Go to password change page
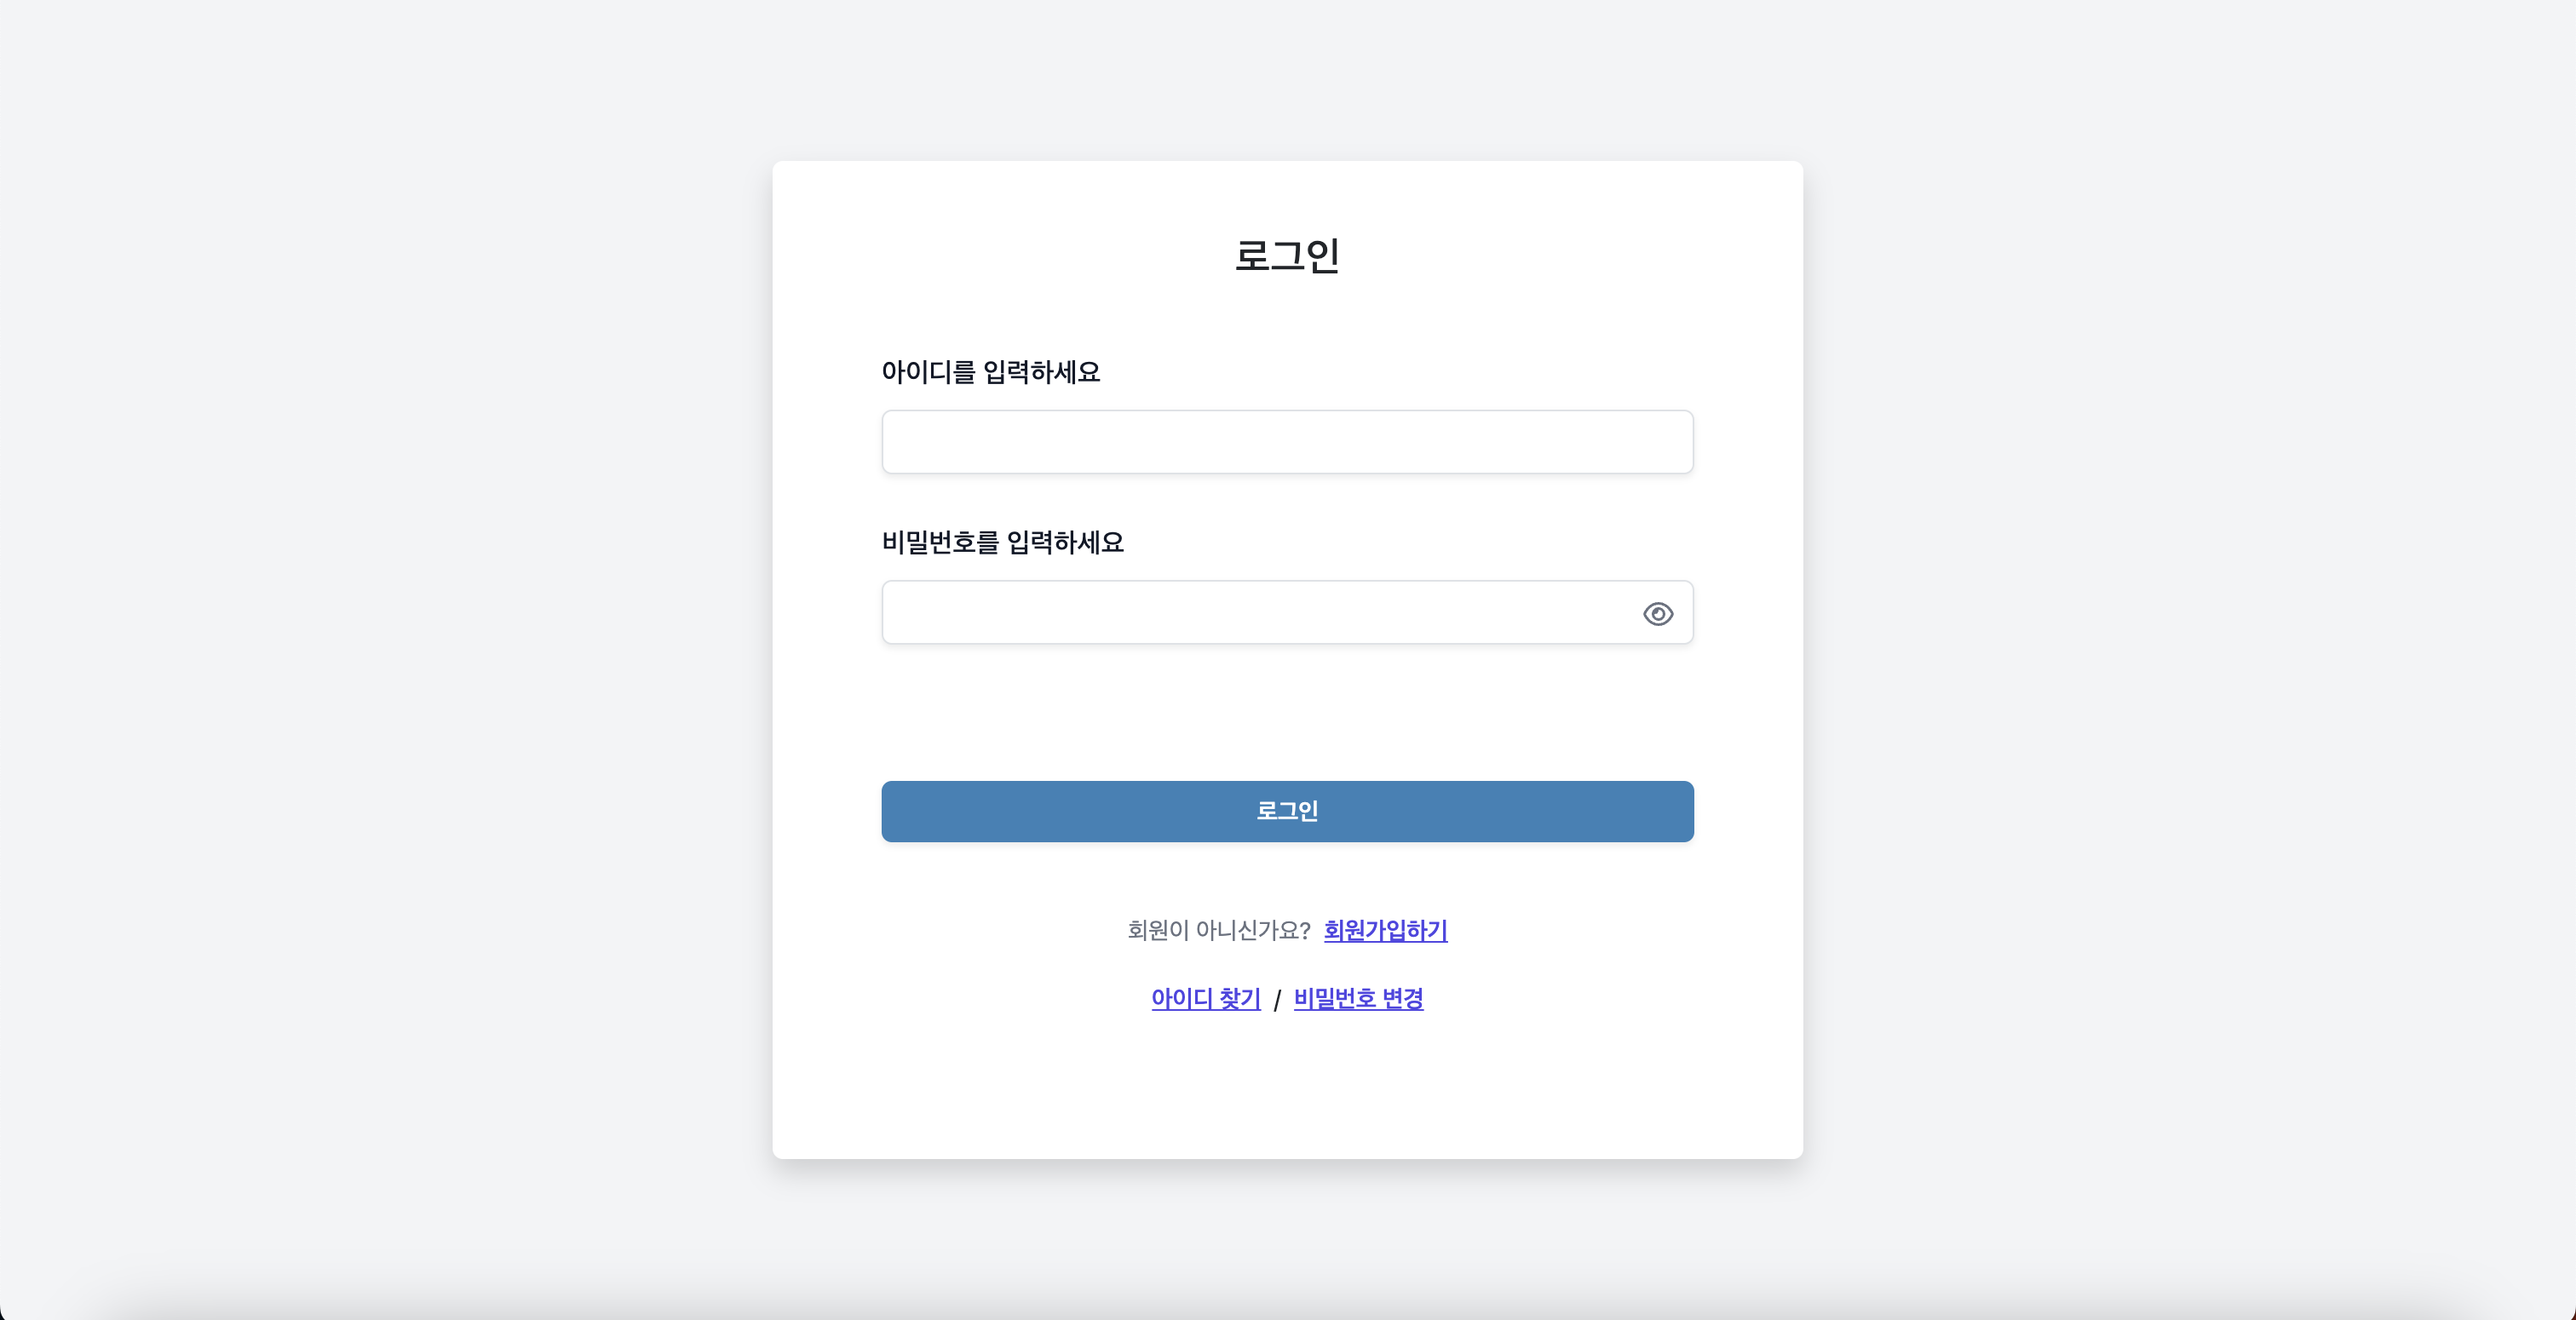This screenshot has width=2576, height=1320. click(1358, 999)
